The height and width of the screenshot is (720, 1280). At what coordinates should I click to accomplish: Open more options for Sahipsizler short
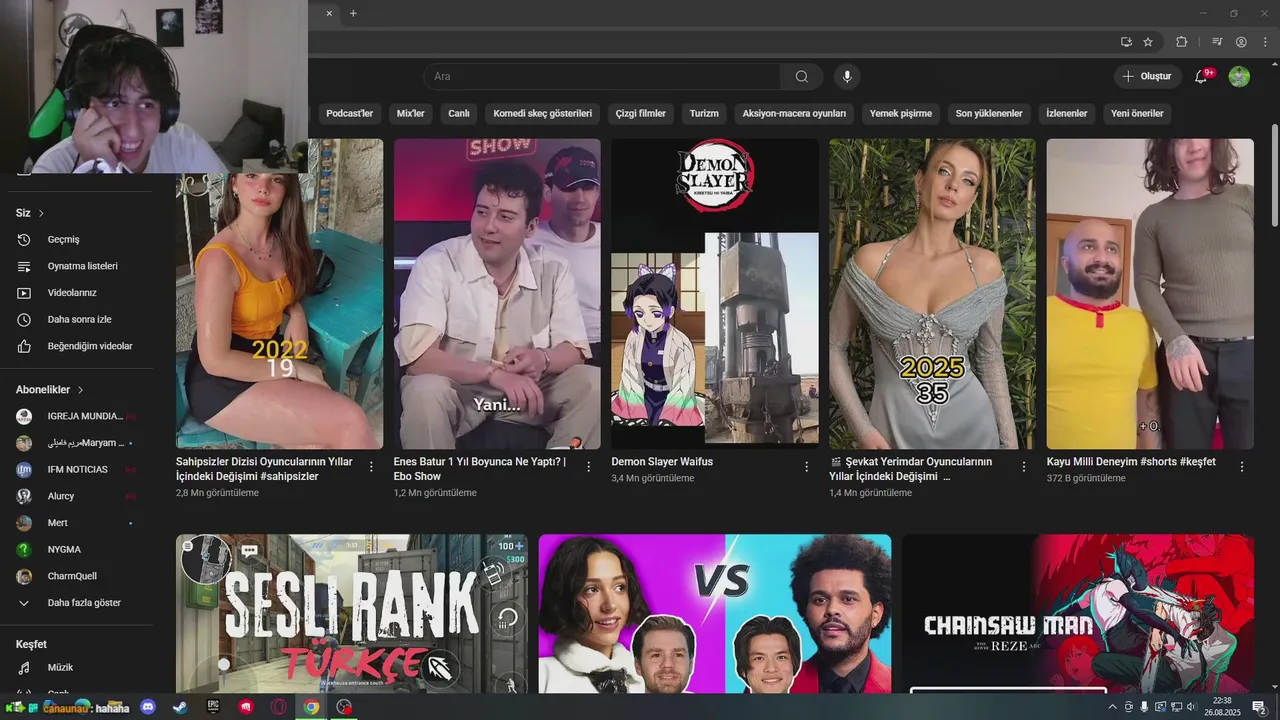(x=371, y=467)
